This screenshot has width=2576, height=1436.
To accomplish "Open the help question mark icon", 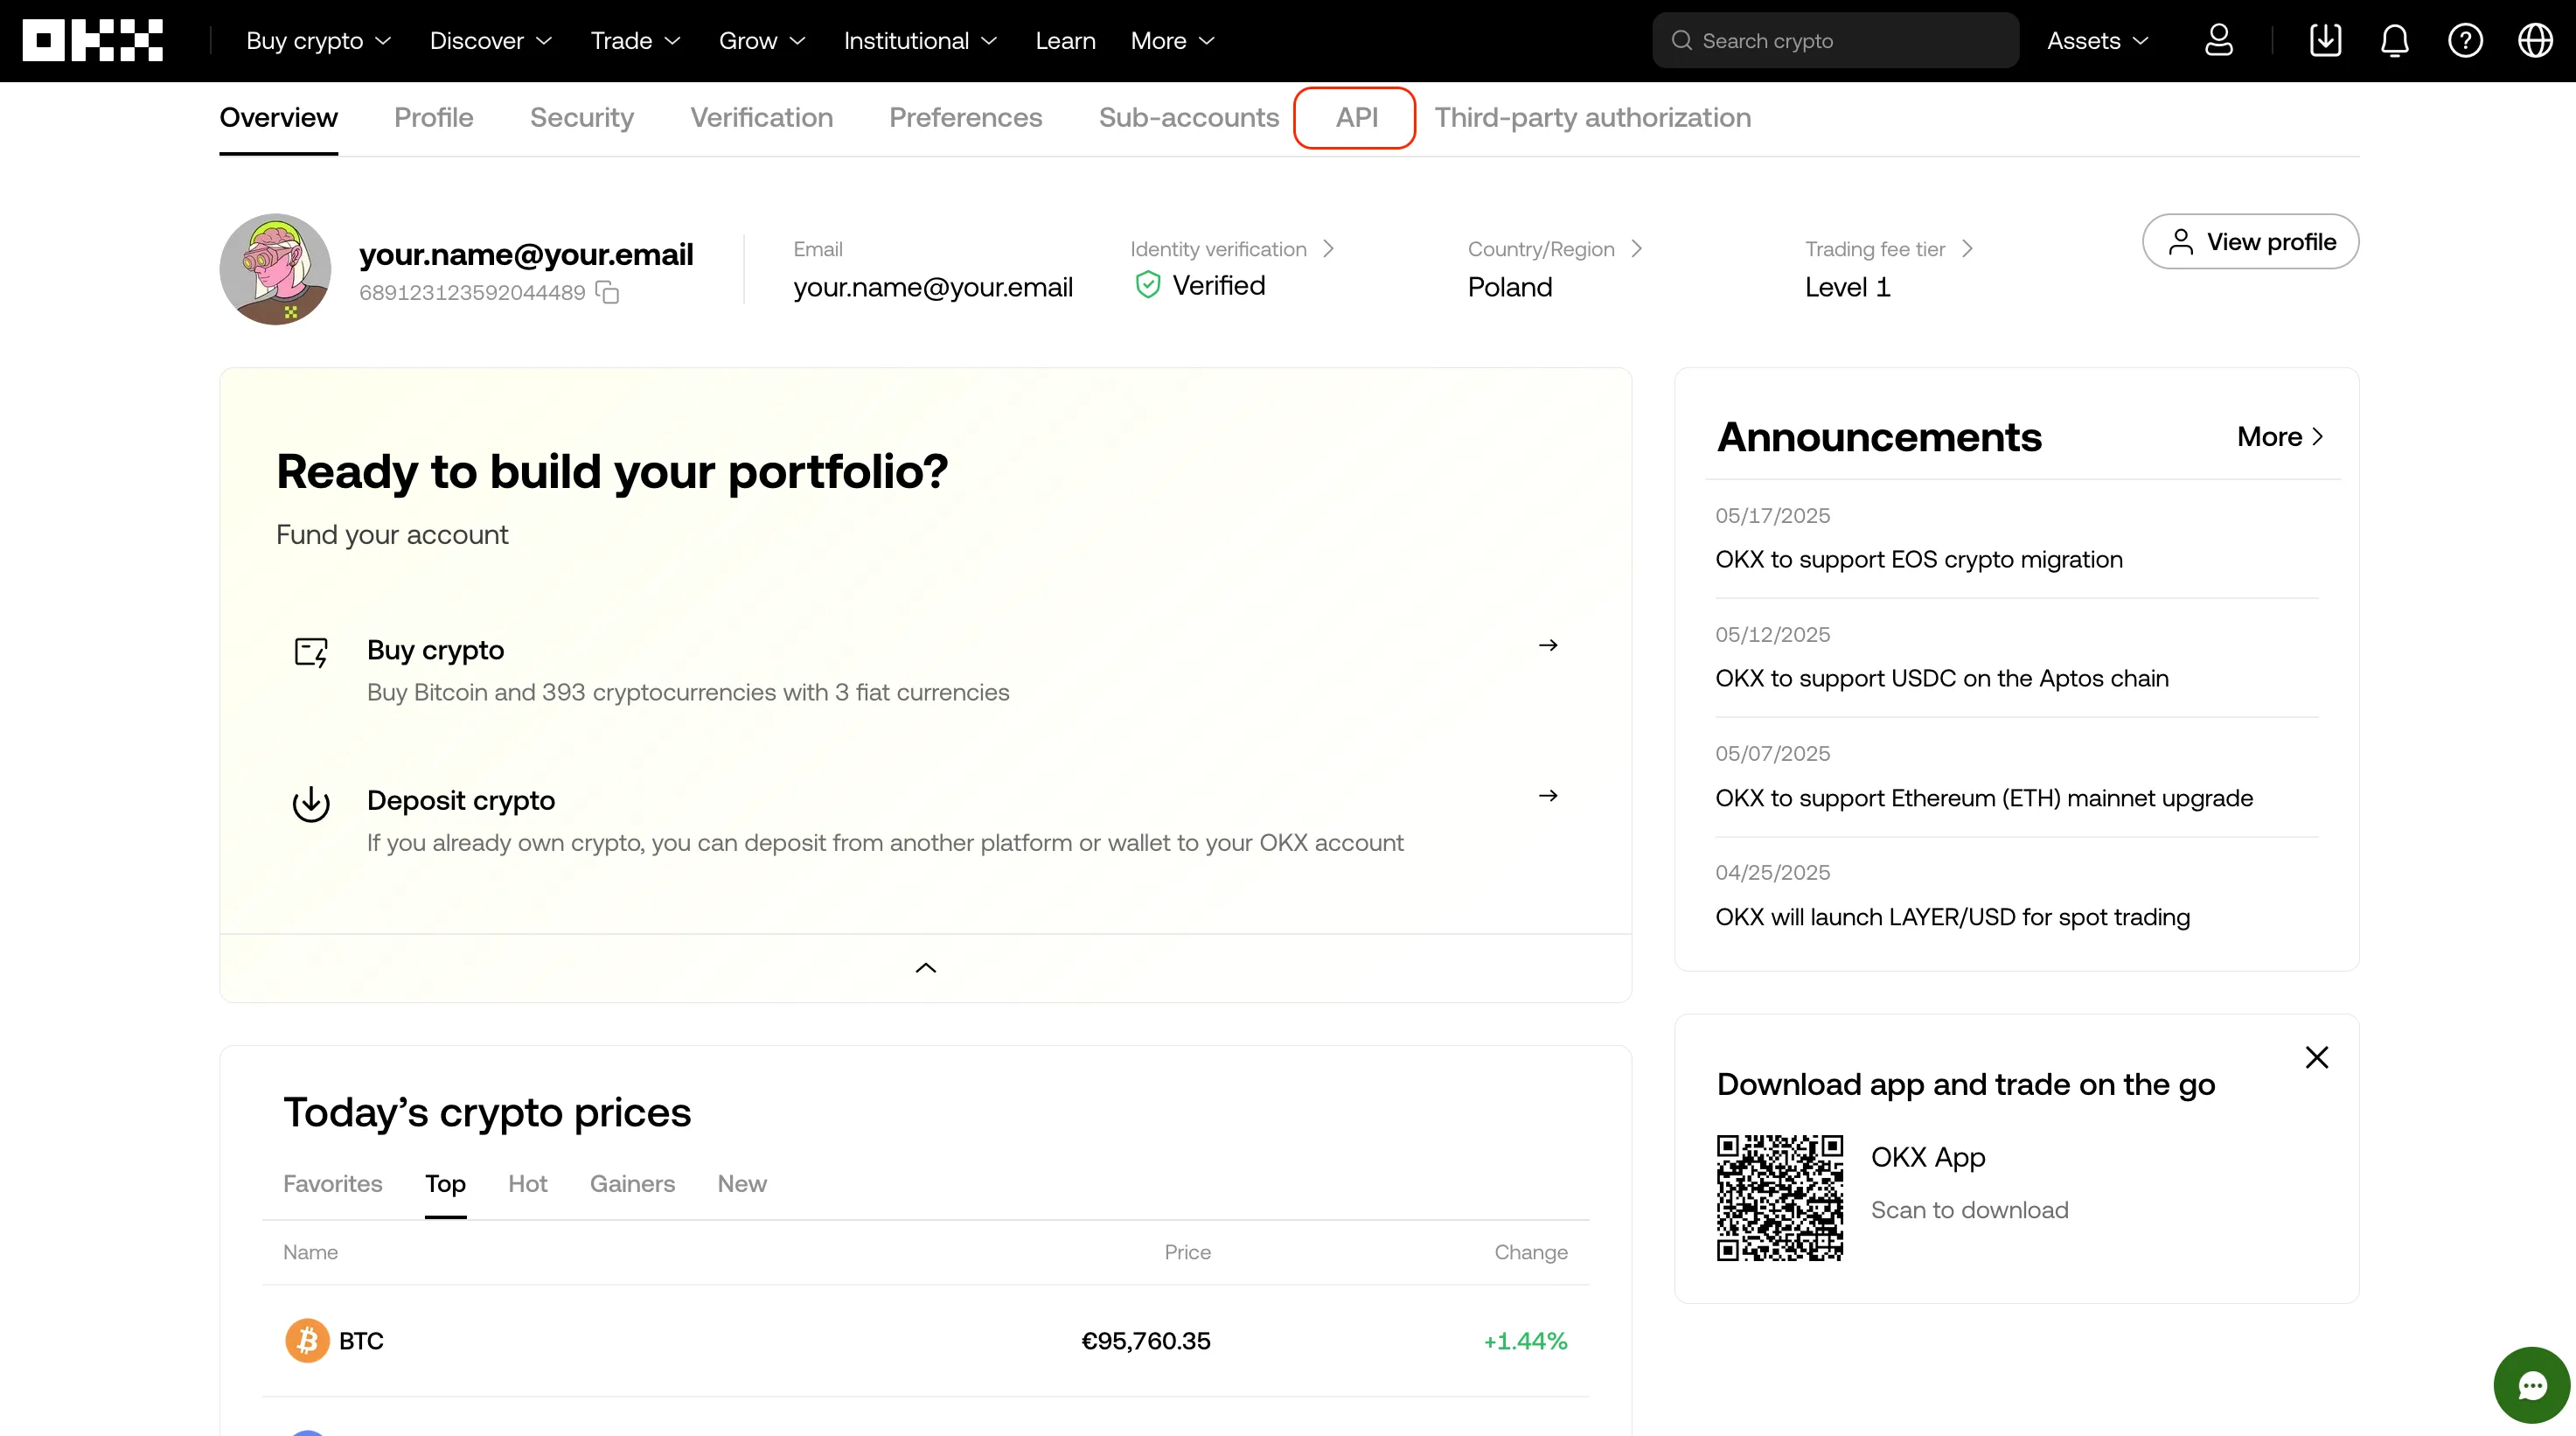I will (x=2465, y=40).
